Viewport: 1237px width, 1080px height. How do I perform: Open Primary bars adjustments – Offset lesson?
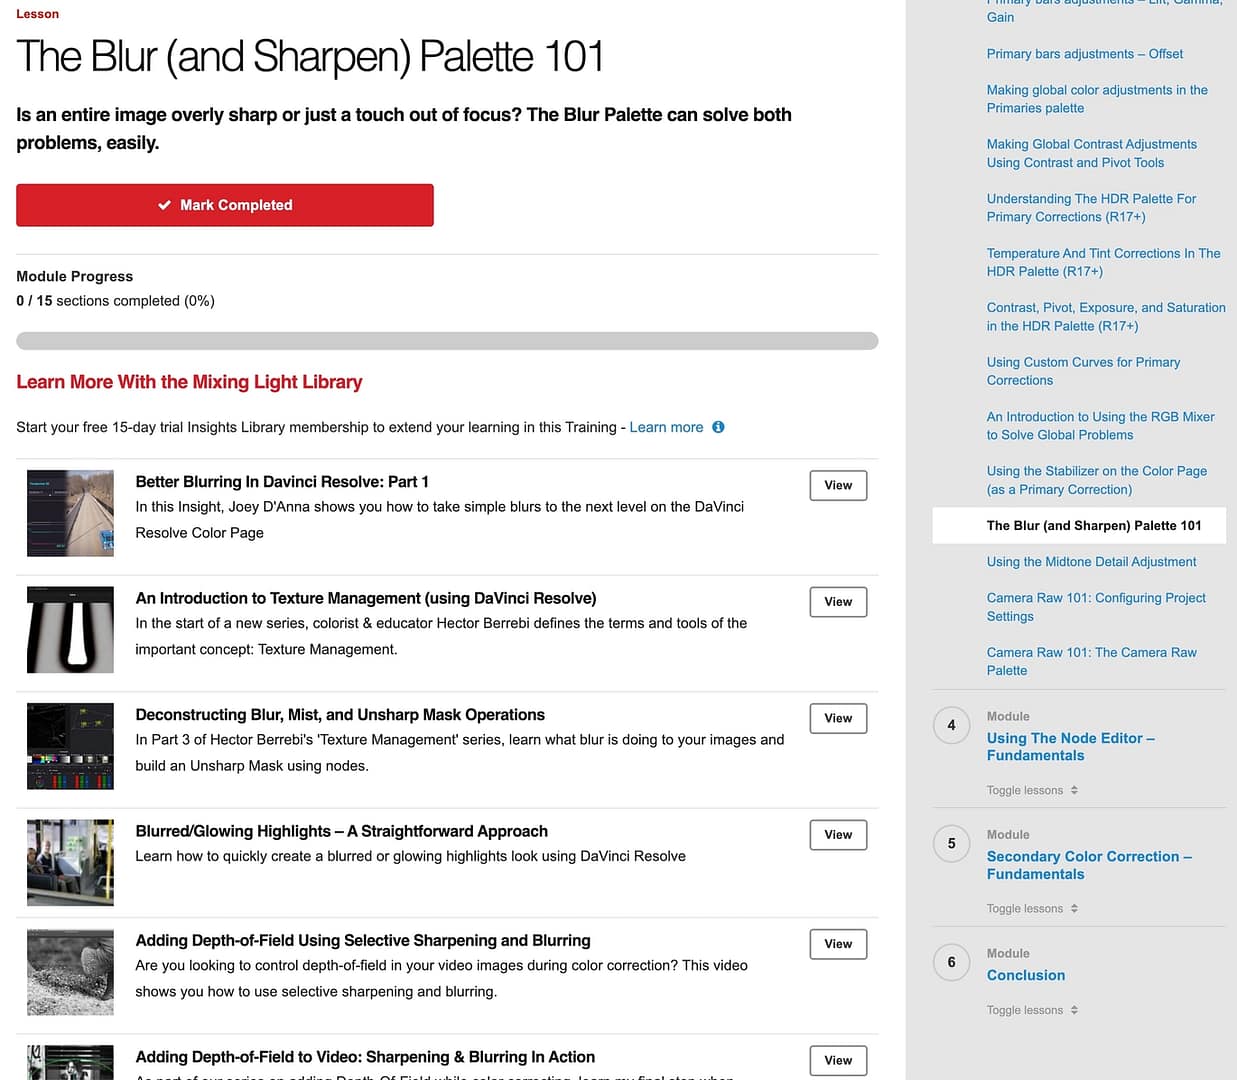[x=1084, y=54]
